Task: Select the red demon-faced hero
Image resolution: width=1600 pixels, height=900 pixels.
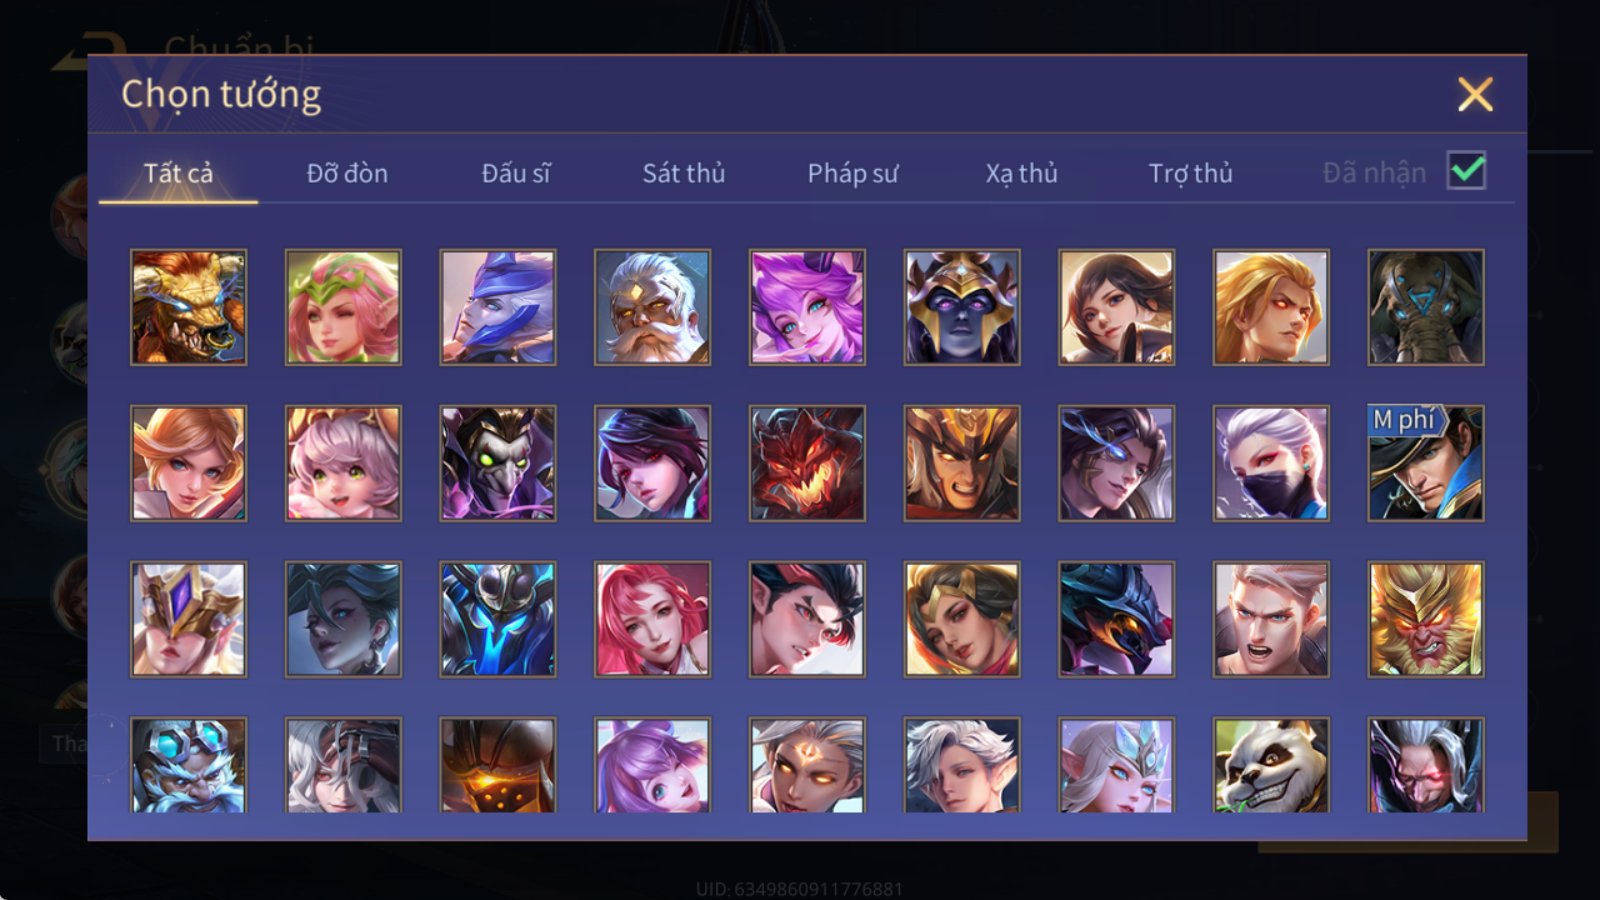Action: pyautogui.click(x=807, y=463)
